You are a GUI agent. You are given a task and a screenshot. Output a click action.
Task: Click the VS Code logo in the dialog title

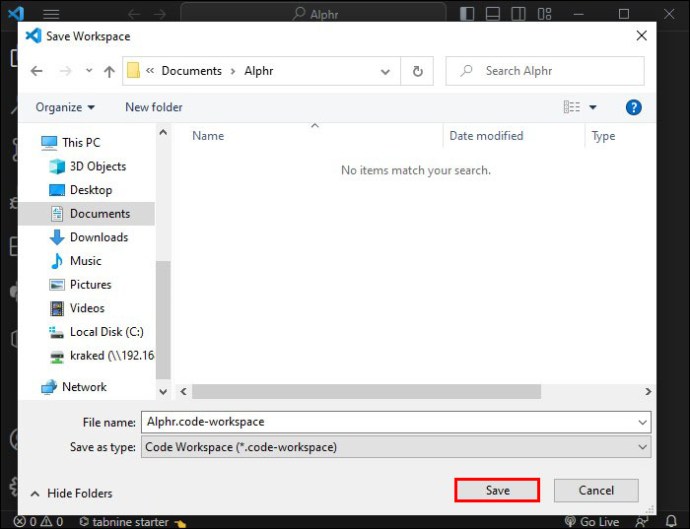[33, 36]
